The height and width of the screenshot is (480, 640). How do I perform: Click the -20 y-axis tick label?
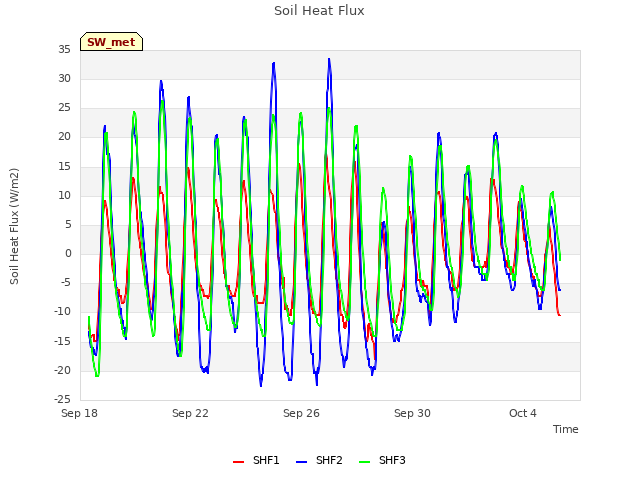63,370
